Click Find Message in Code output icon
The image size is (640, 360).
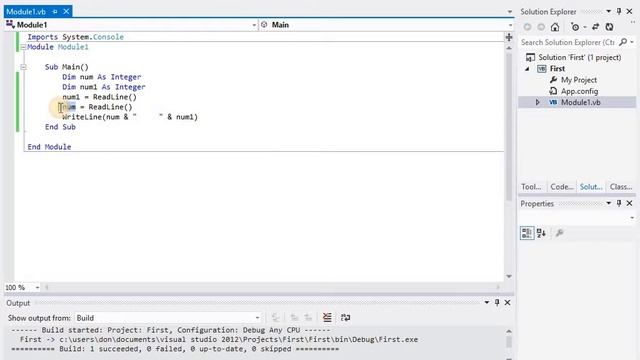(276, 318)
